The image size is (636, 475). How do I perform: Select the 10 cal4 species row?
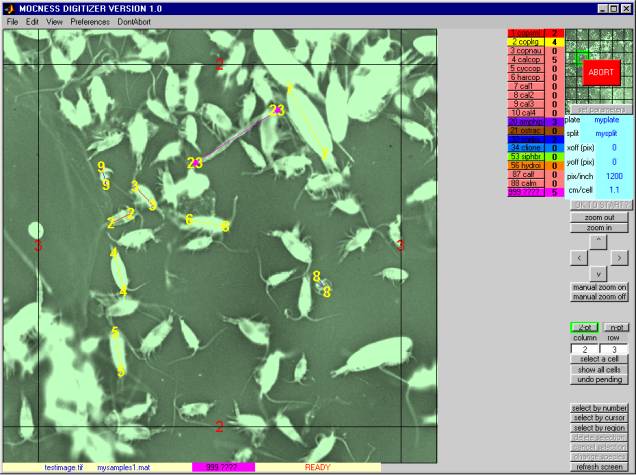pyautogui.click(x=526, y=113)
